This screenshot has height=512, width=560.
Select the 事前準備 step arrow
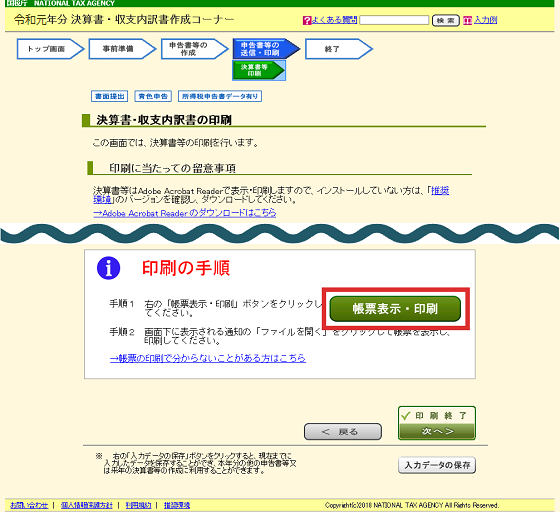click(122, 49)
